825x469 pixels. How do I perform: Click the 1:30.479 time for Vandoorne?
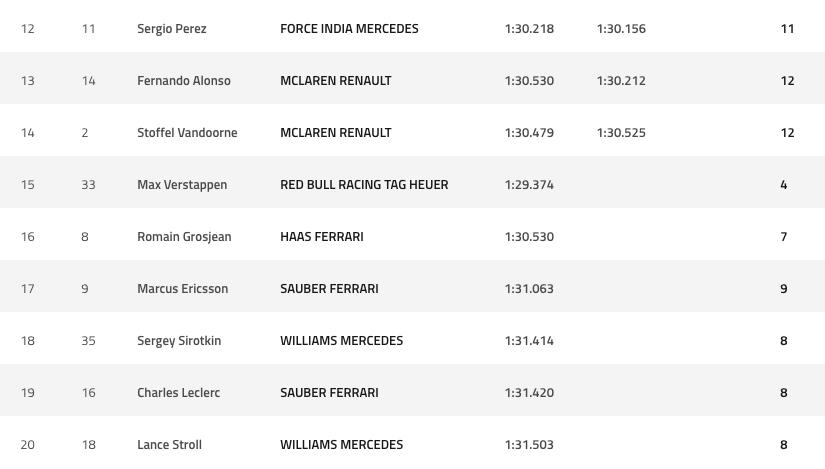[529, 133]
